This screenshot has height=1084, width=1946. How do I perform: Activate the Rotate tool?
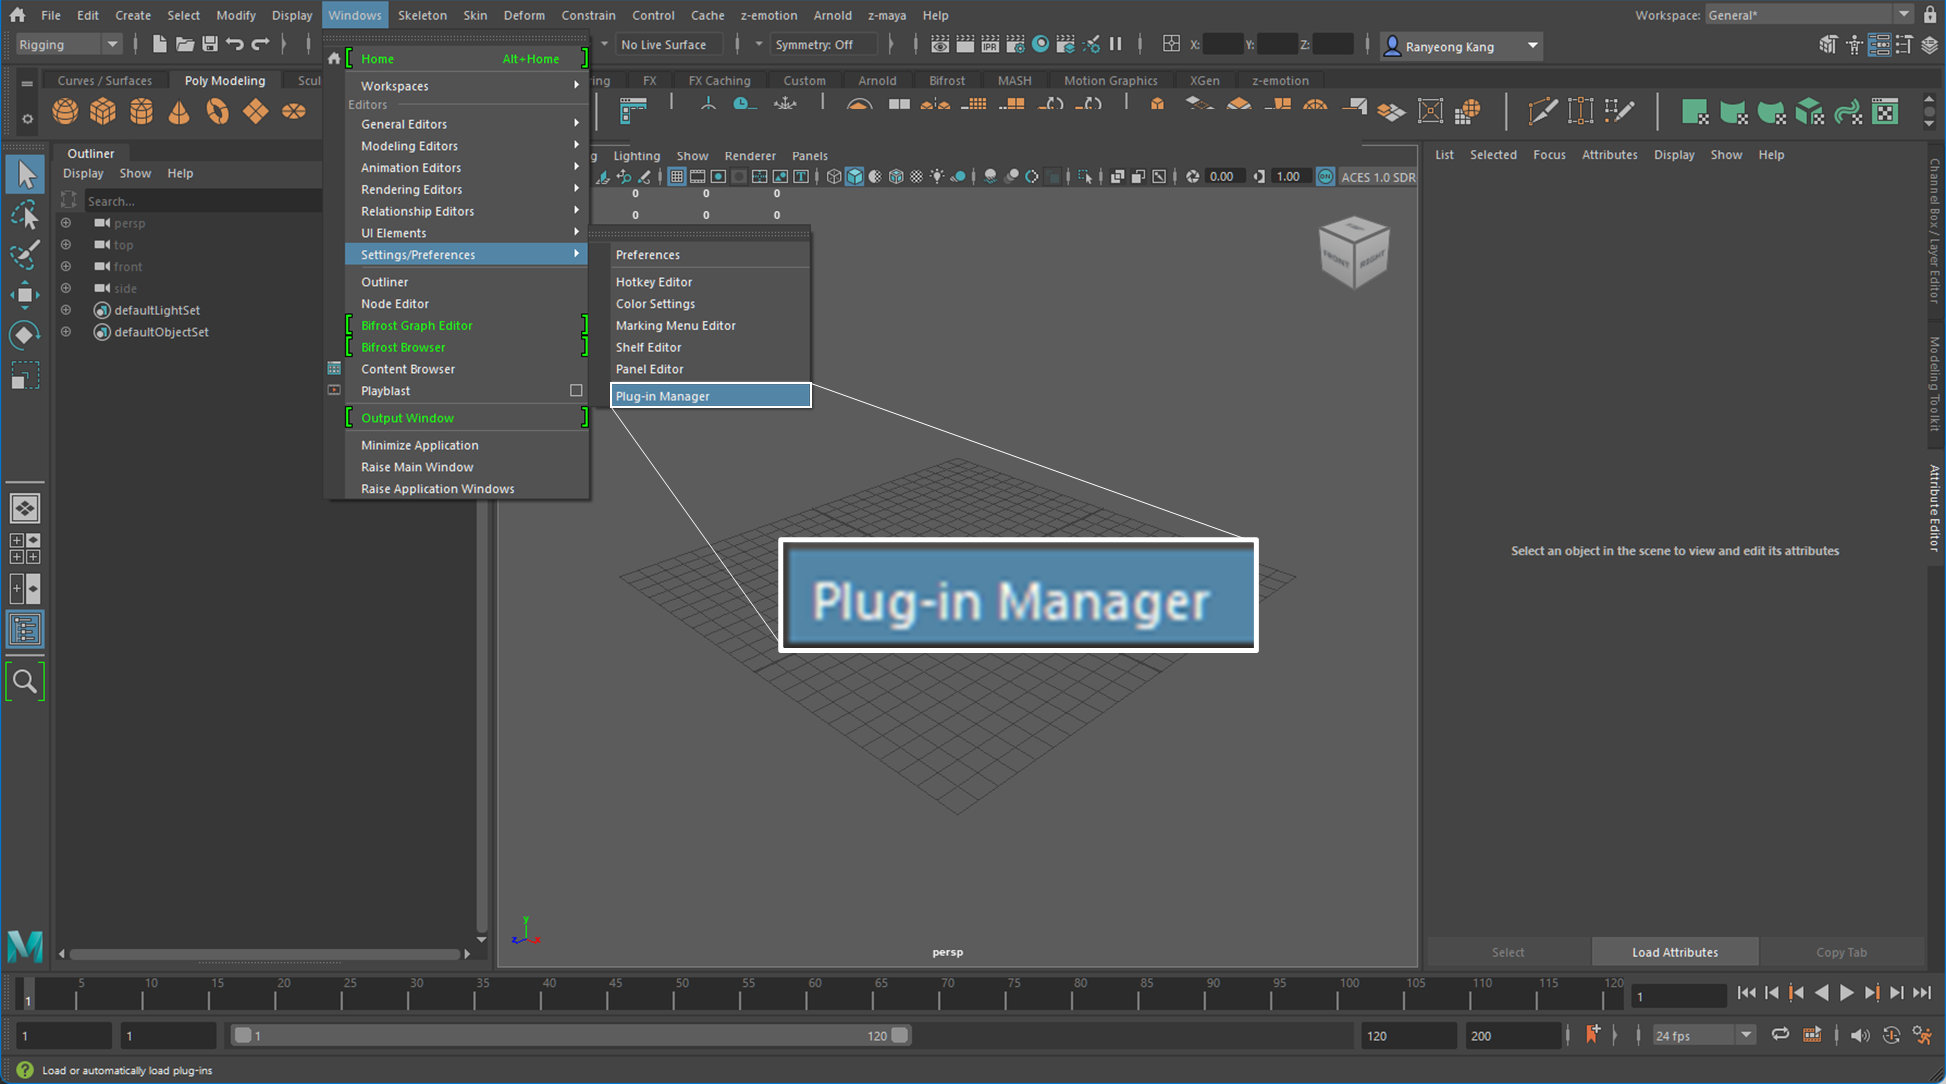(25, 335)
